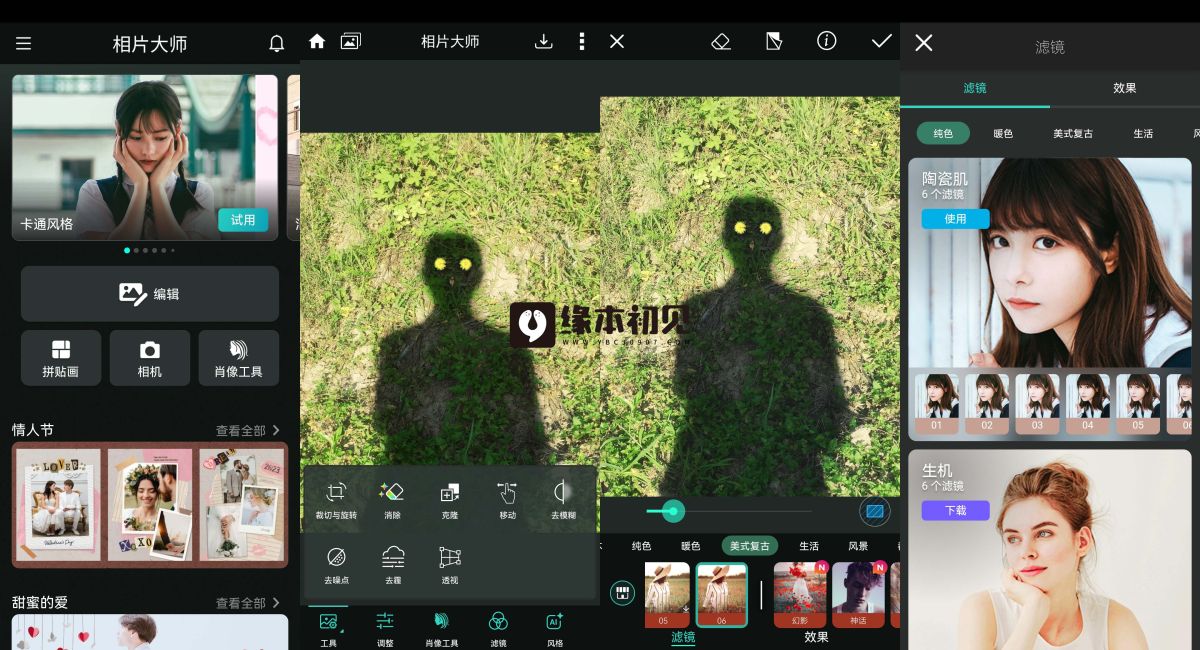Open 拼贴画 collage button
This screenshot has width=1200, height=650.
(61, 358)
